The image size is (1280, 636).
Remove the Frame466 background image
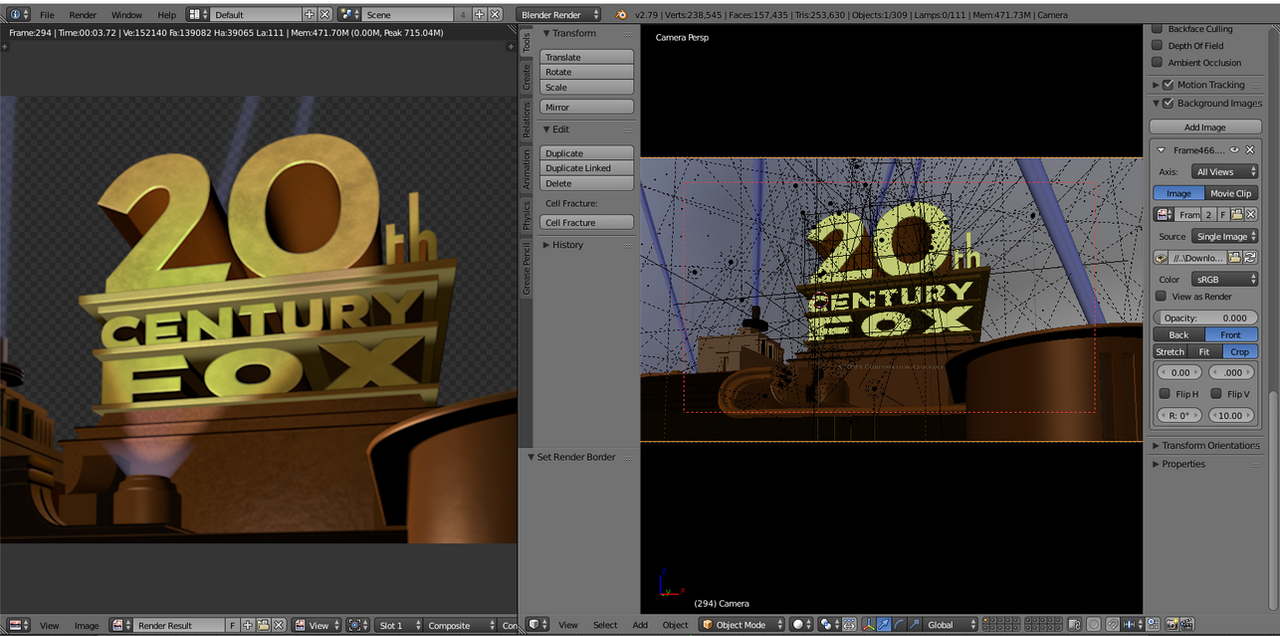1249,150
